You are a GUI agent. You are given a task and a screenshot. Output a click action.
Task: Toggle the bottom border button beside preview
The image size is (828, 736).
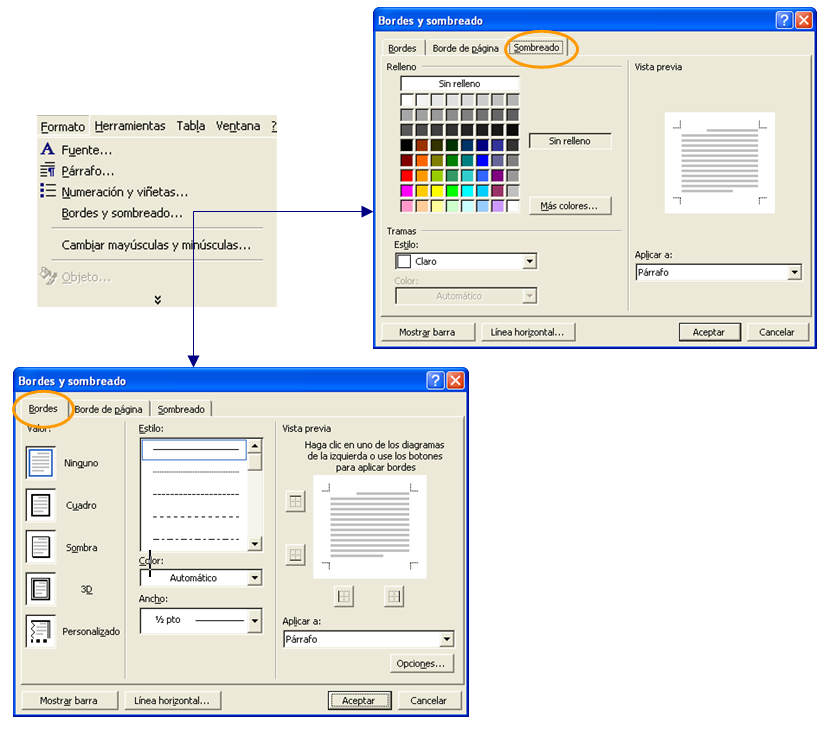[295, 555]
